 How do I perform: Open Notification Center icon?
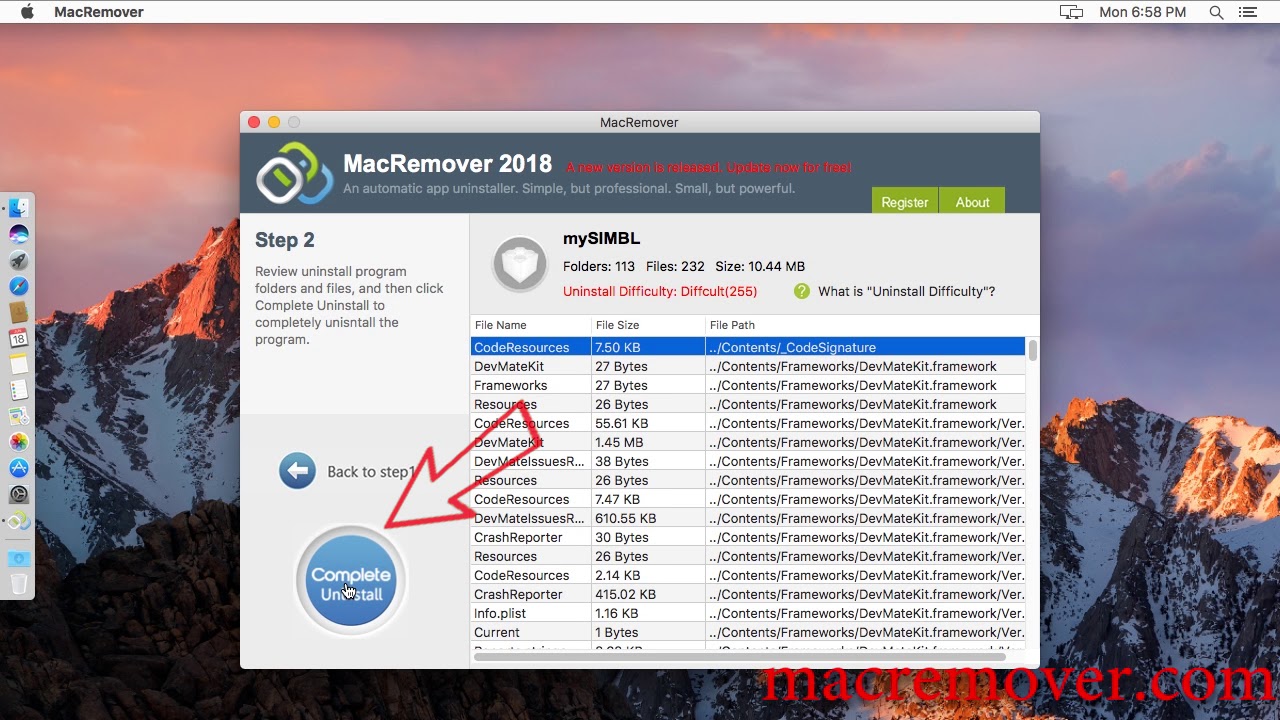pyautogui.click(x=1247, y=12)
